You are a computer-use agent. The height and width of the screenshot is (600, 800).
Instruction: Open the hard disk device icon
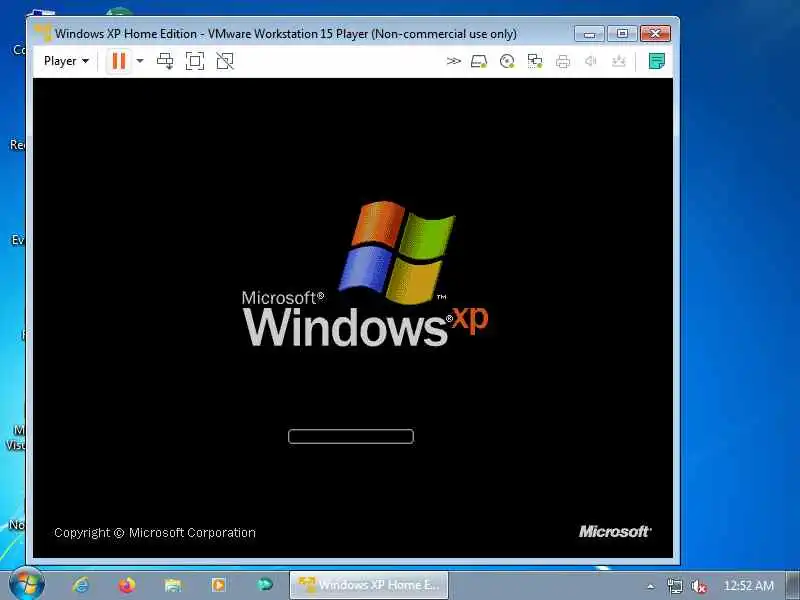point(479,61)
